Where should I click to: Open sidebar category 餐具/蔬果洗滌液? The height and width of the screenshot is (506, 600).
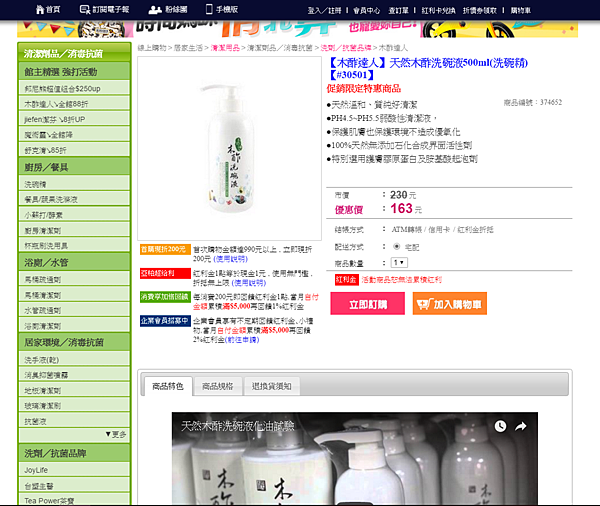pos(74,199)
